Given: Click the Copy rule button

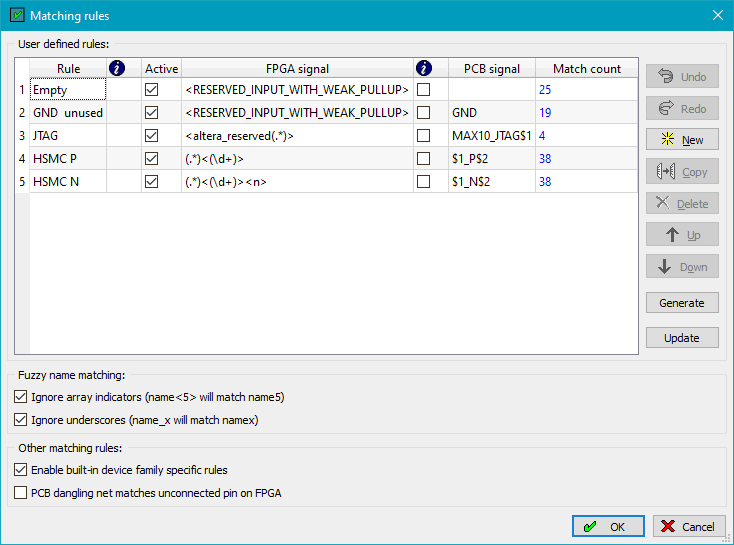Looking at the screenshot, I should 682,172.
